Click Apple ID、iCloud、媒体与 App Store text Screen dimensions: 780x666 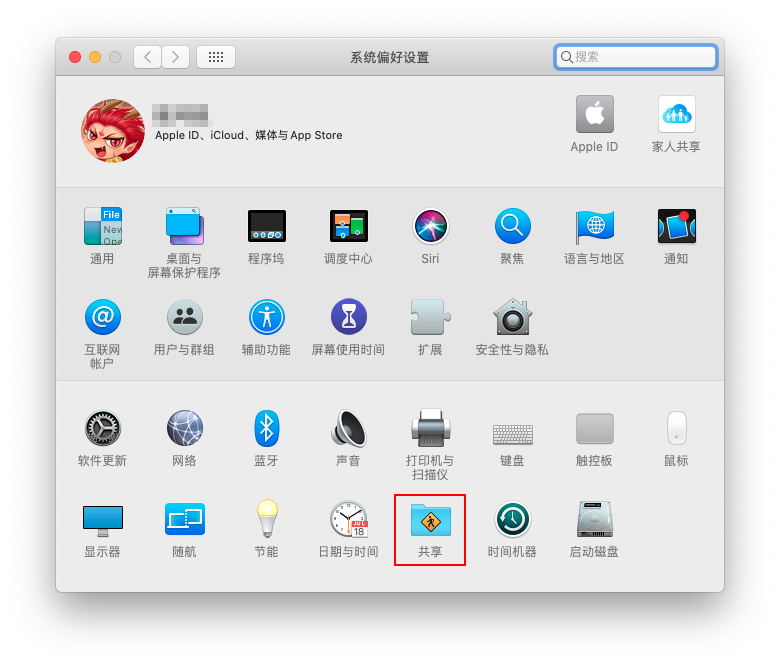pos(248,135)
